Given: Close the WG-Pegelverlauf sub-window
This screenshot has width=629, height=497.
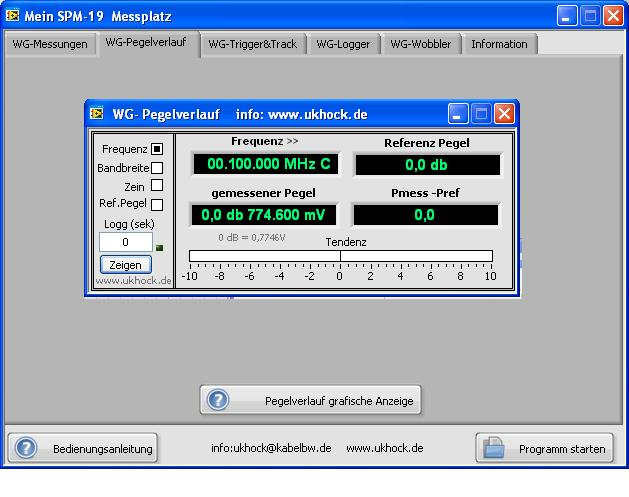Looking at the screenshot, I should [504, 114].
